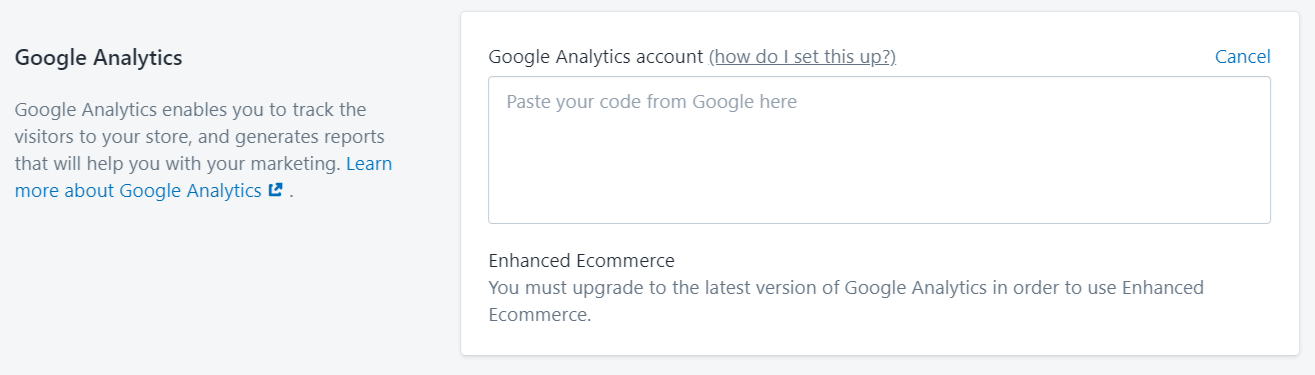
Task: Click the 'Google Analytics account' field label
Action: pyautogui.click(x=596, y=57)
